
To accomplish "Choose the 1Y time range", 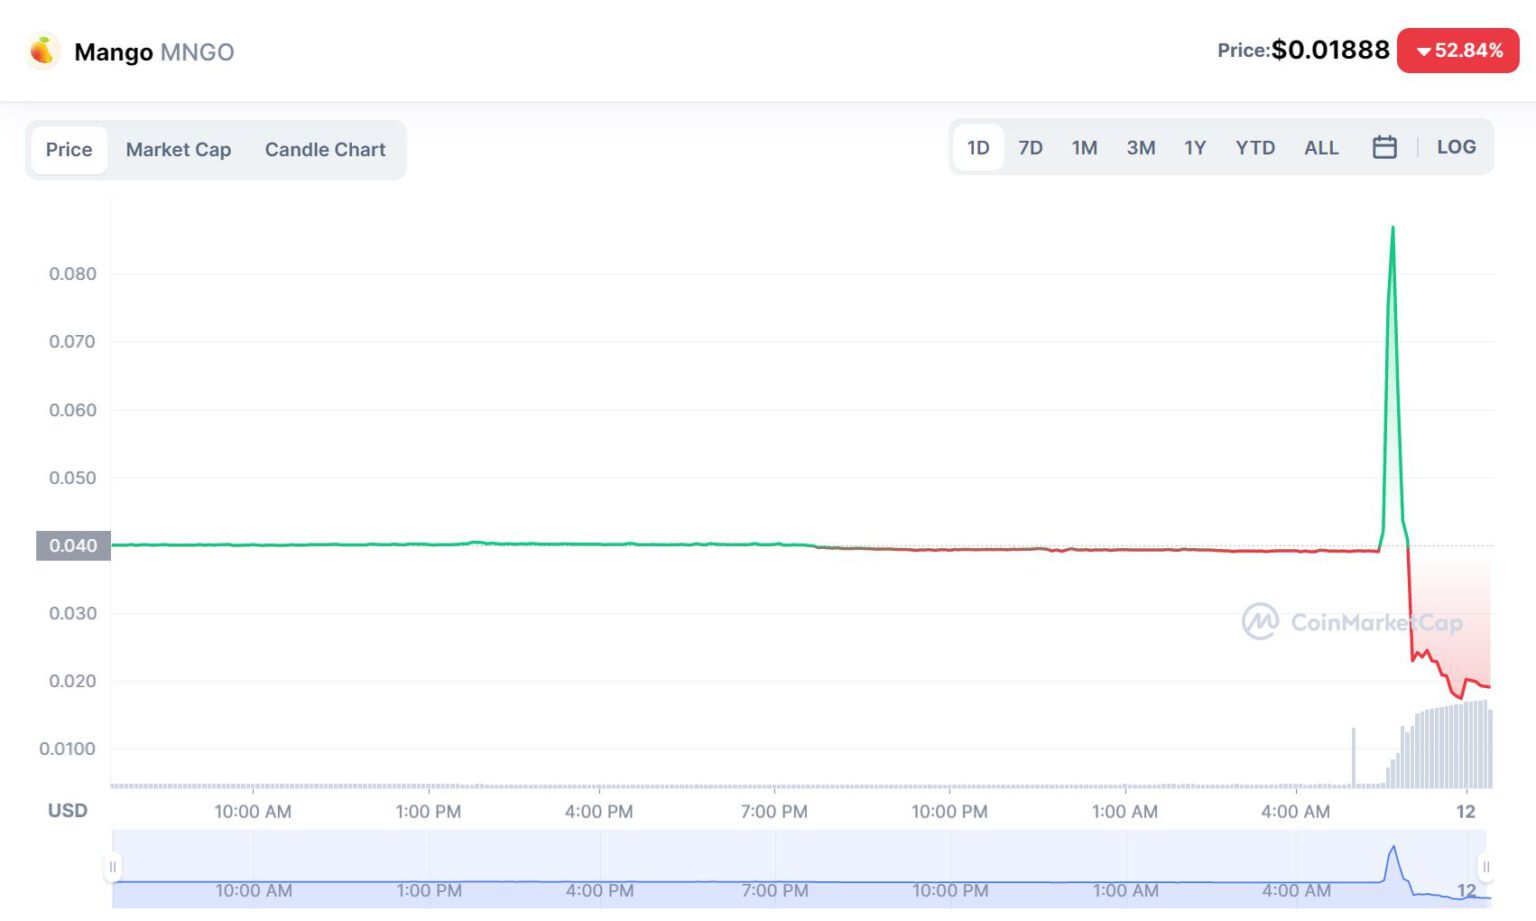I will point(1195,148).
